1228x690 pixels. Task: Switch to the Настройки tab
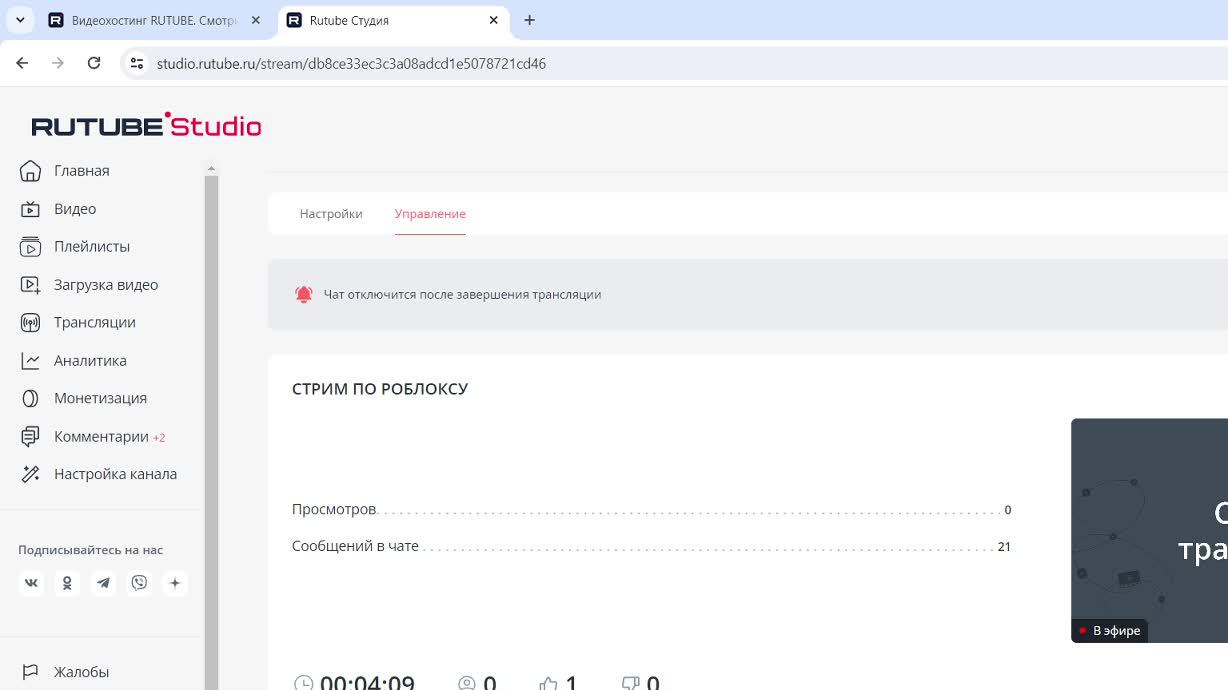click(x=331, y=214)
